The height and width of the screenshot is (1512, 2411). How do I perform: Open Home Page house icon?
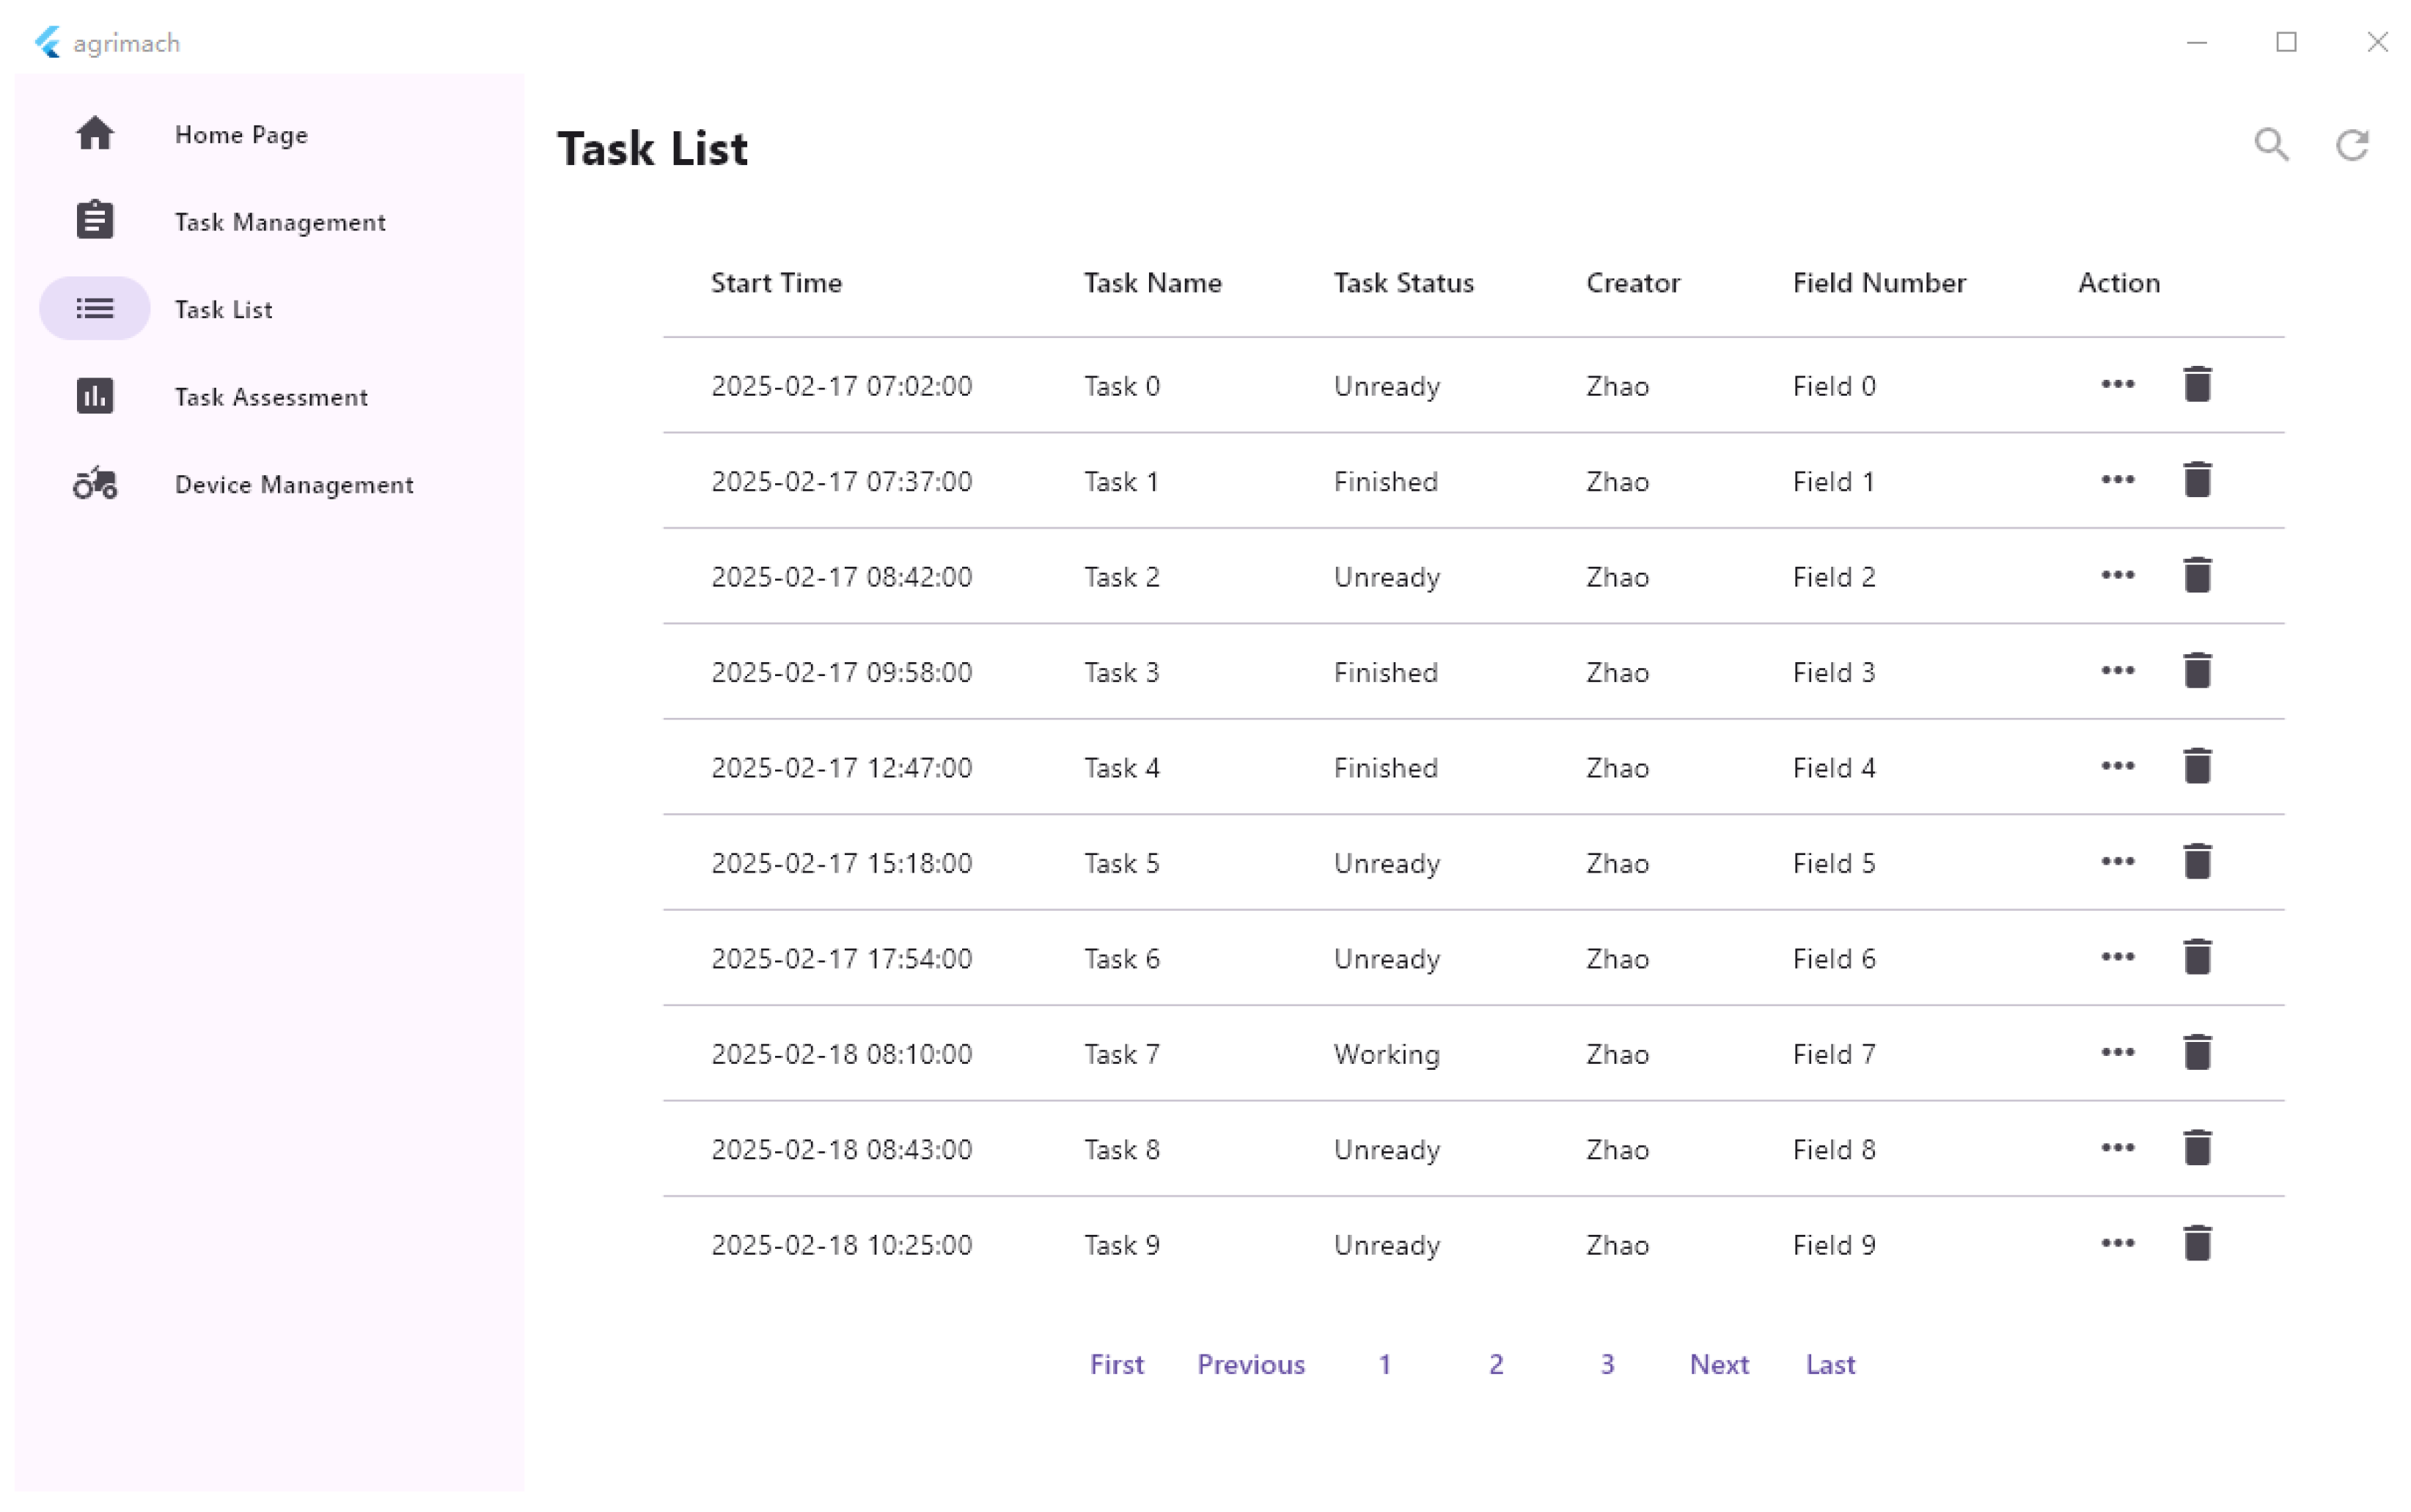(95, 134)
